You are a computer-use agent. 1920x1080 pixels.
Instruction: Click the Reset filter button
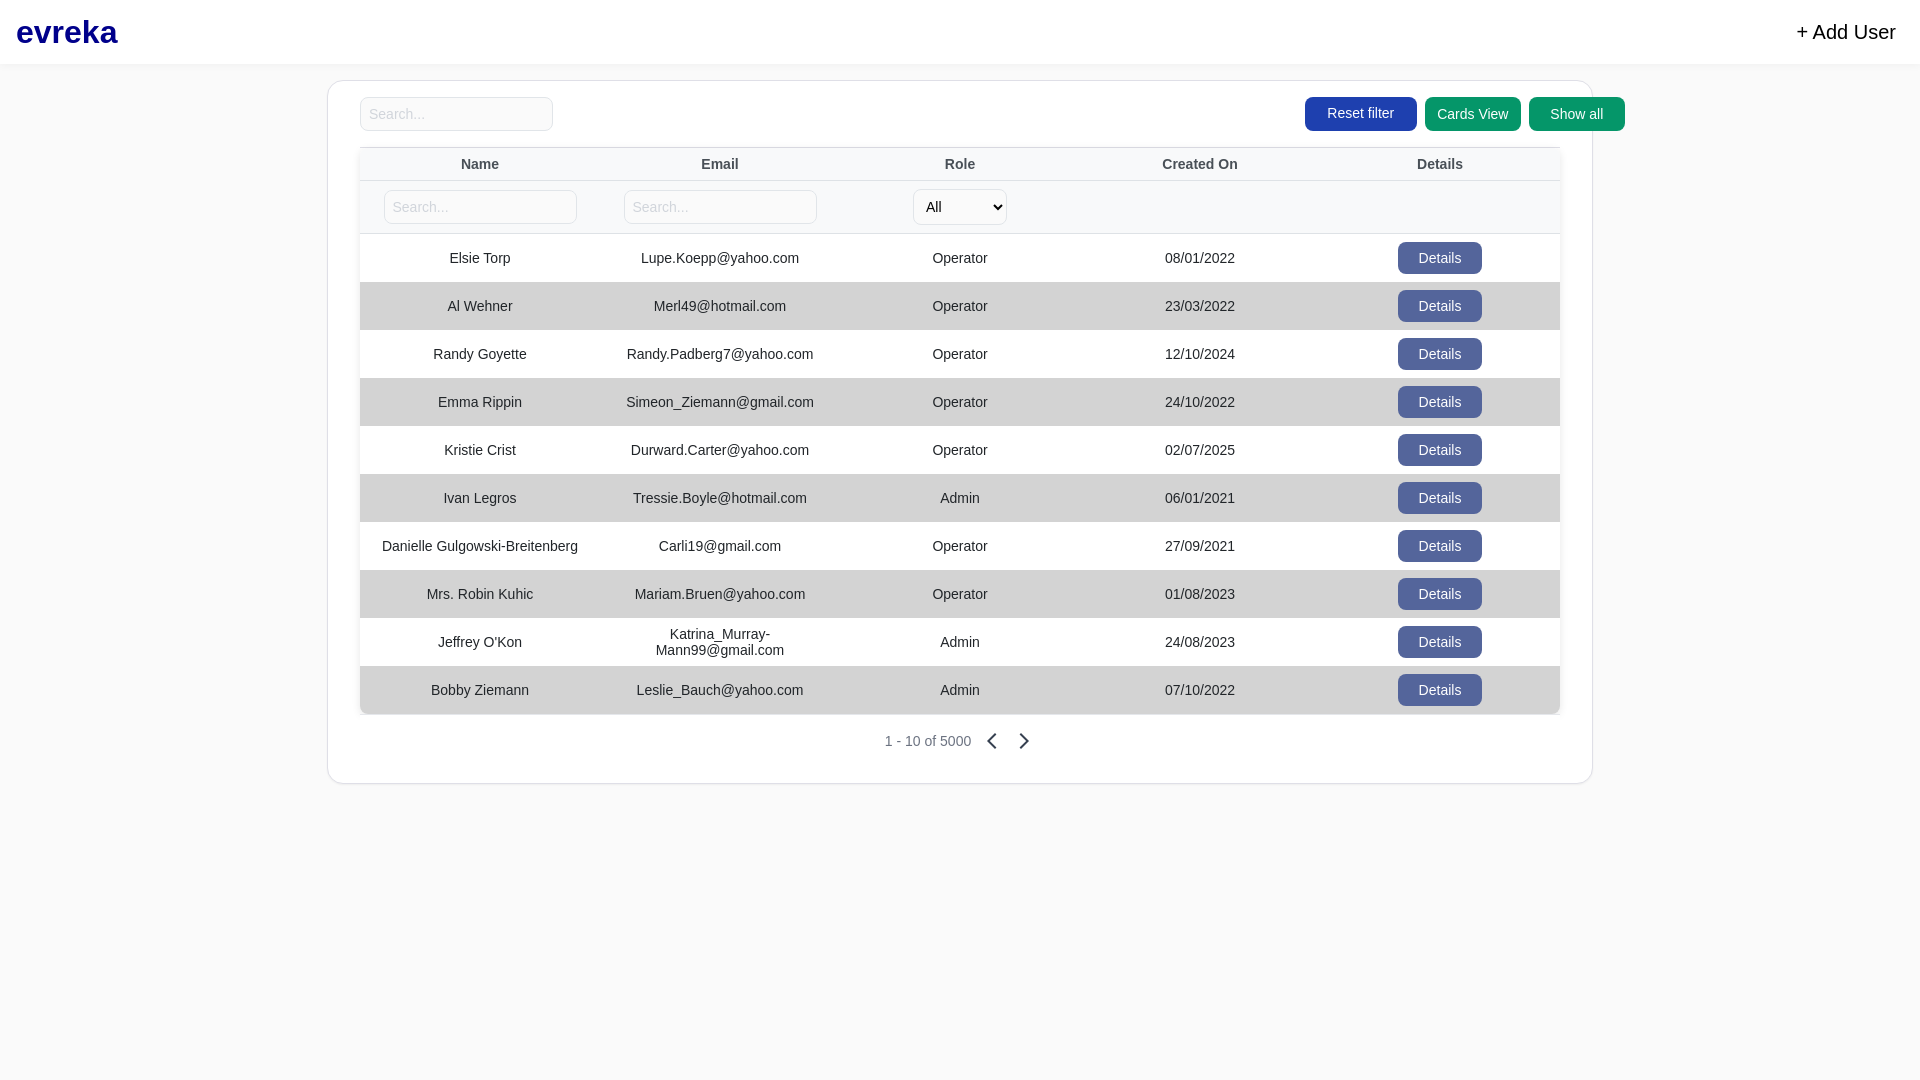tap(1360, 114)
